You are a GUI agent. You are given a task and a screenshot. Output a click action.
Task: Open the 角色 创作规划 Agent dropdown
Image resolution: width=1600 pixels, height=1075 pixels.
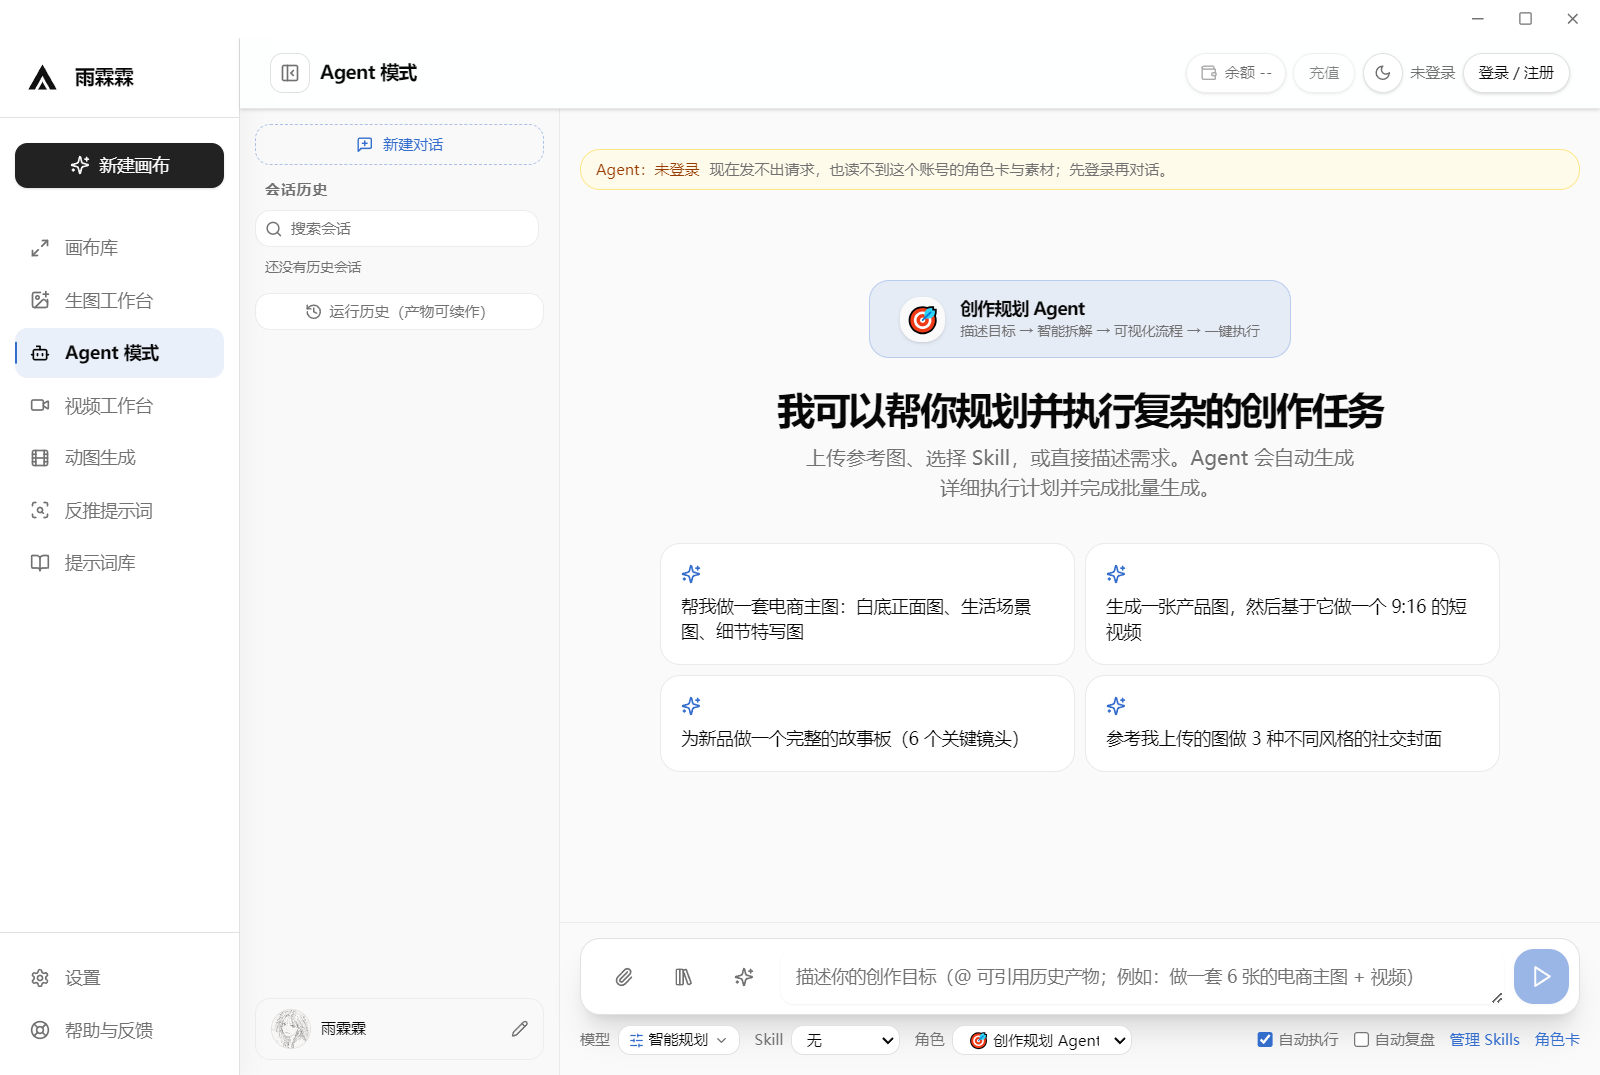pyautogui.click(x=1042, y=1040)
